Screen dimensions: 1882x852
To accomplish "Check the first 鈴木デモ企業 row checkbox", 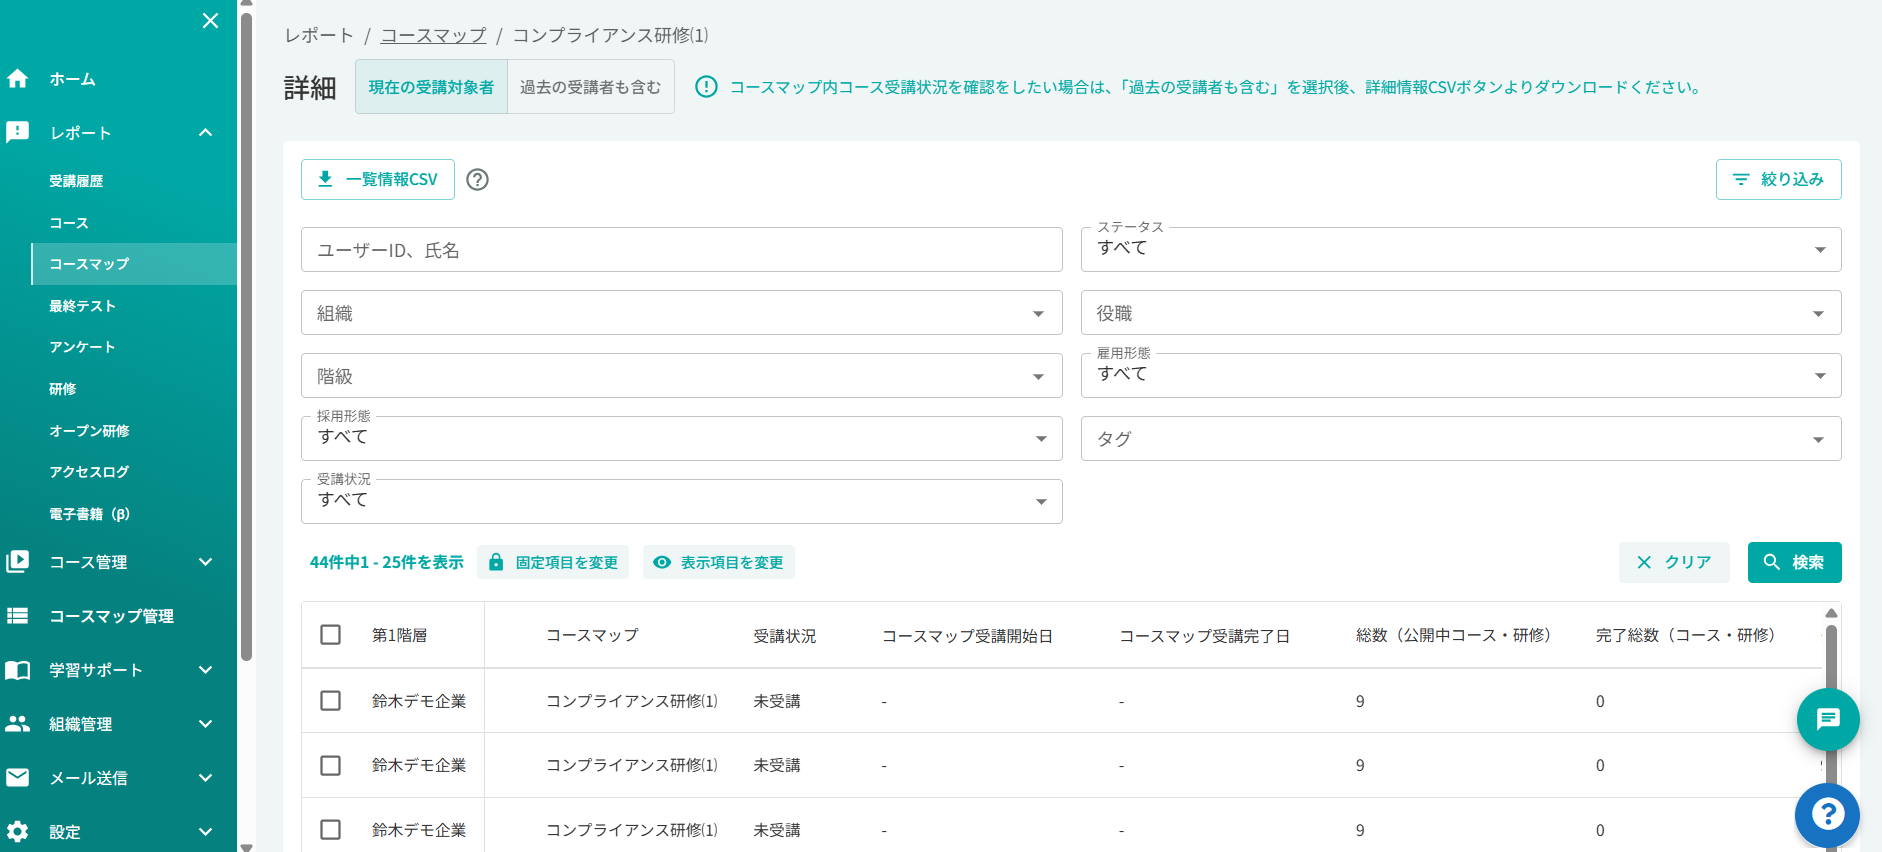I will 331,701.
